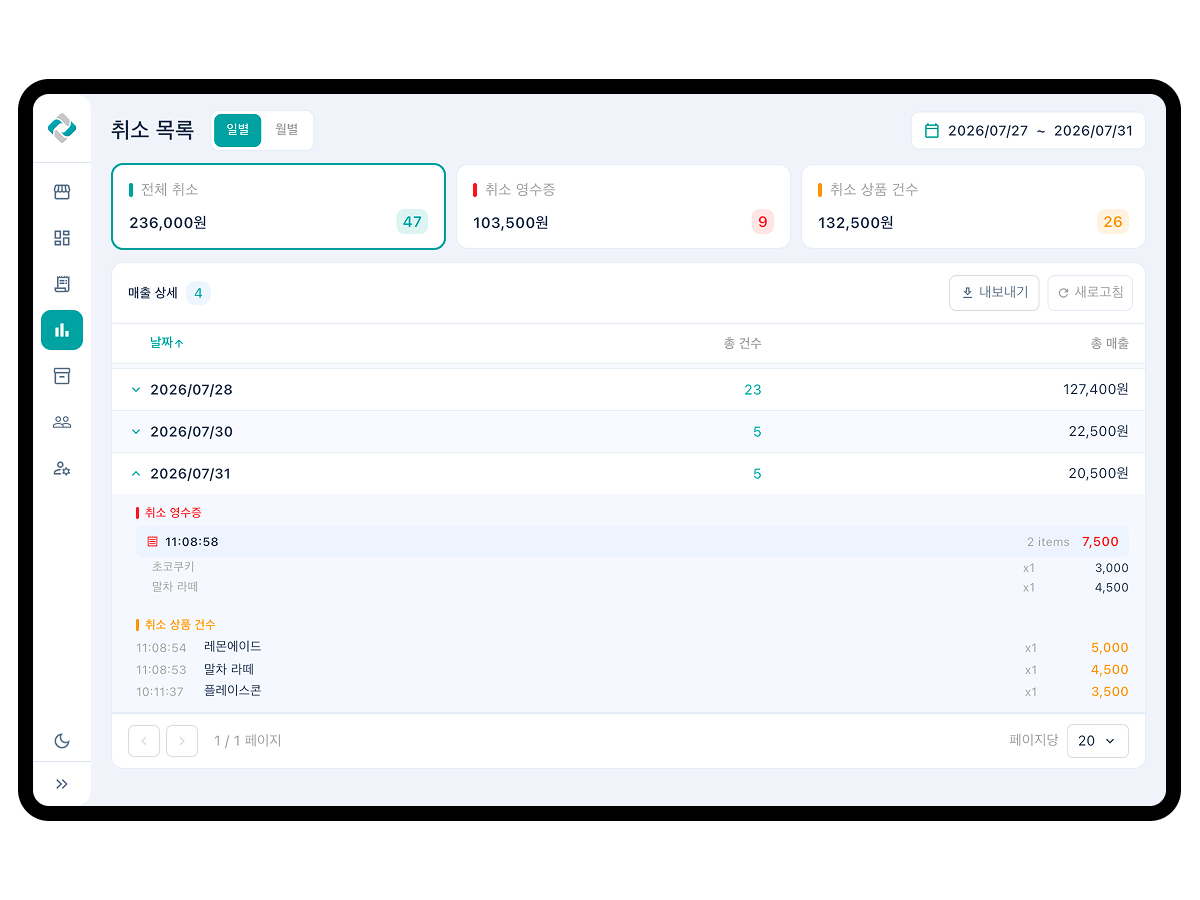This screenshot has height=900, width=1200.
Task: Open the receipt icon in the sidebar
Action: click(62, 284)
